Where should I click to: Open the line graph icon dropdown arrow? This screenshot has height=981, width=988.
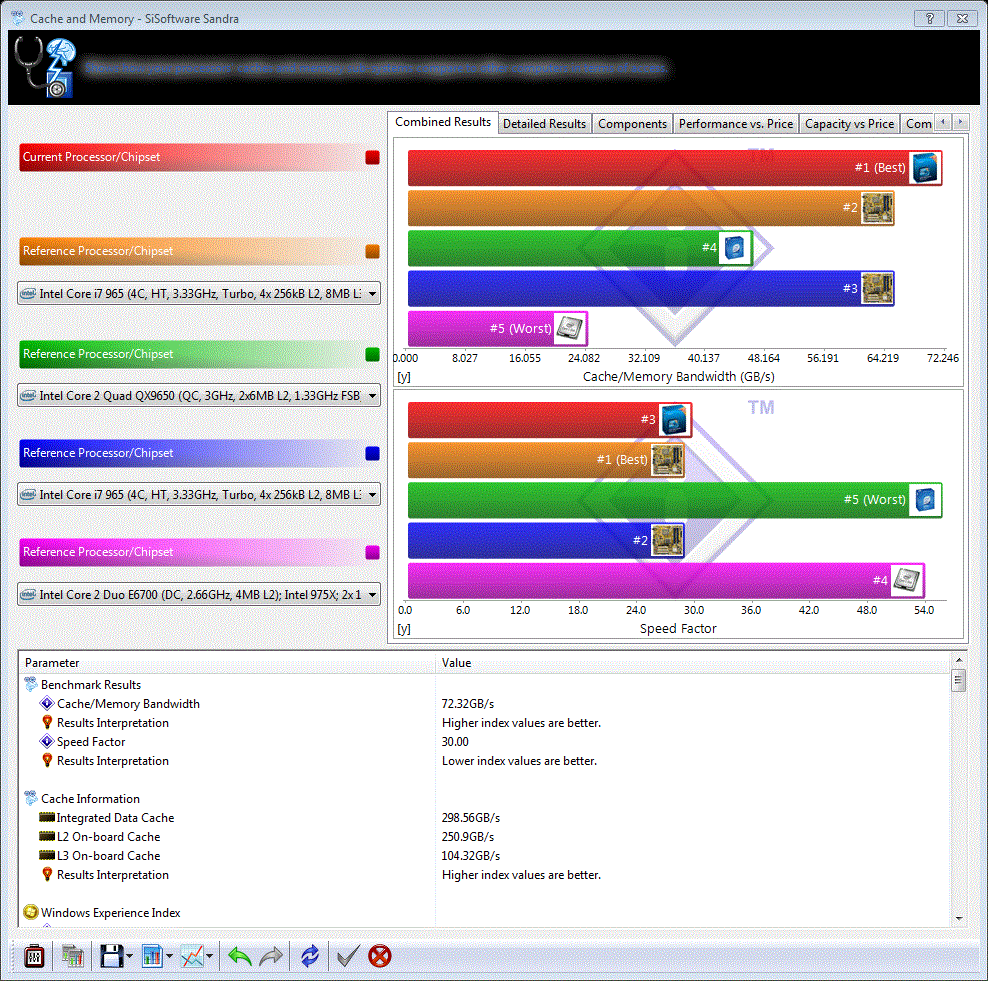209,956
